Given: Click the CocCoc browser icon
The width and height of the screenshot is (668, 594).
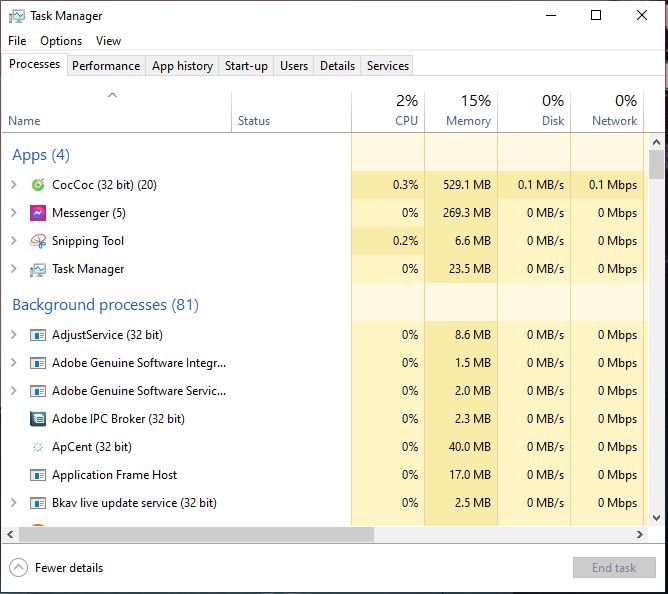Looking at the screenshot, I should tap(38, 185).
